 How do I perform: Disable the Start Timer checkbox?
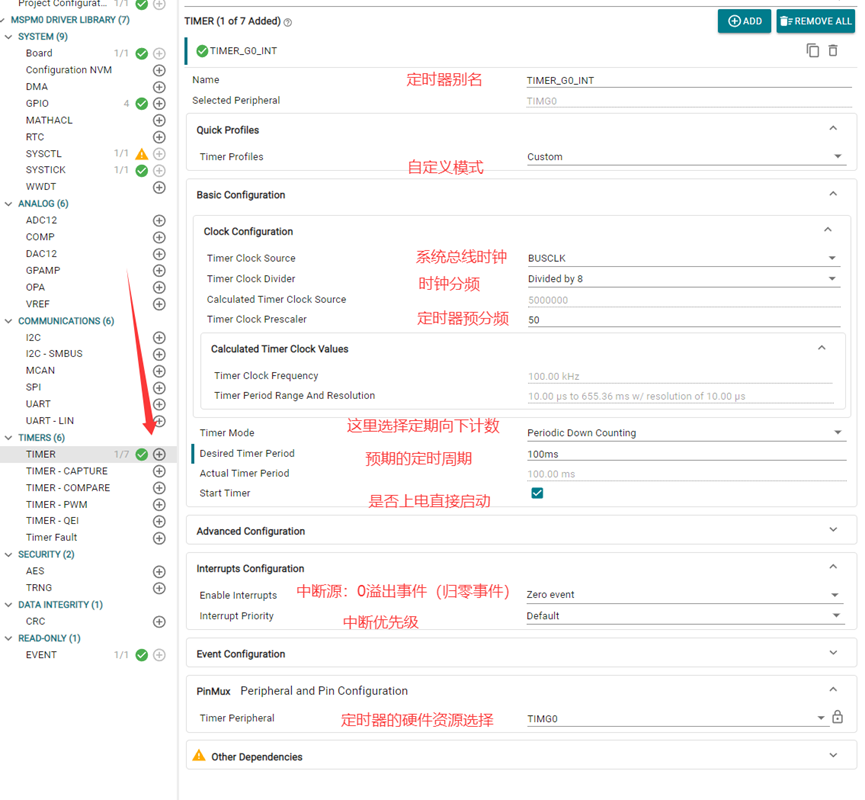pyautogui.click(x=537, y=493)
